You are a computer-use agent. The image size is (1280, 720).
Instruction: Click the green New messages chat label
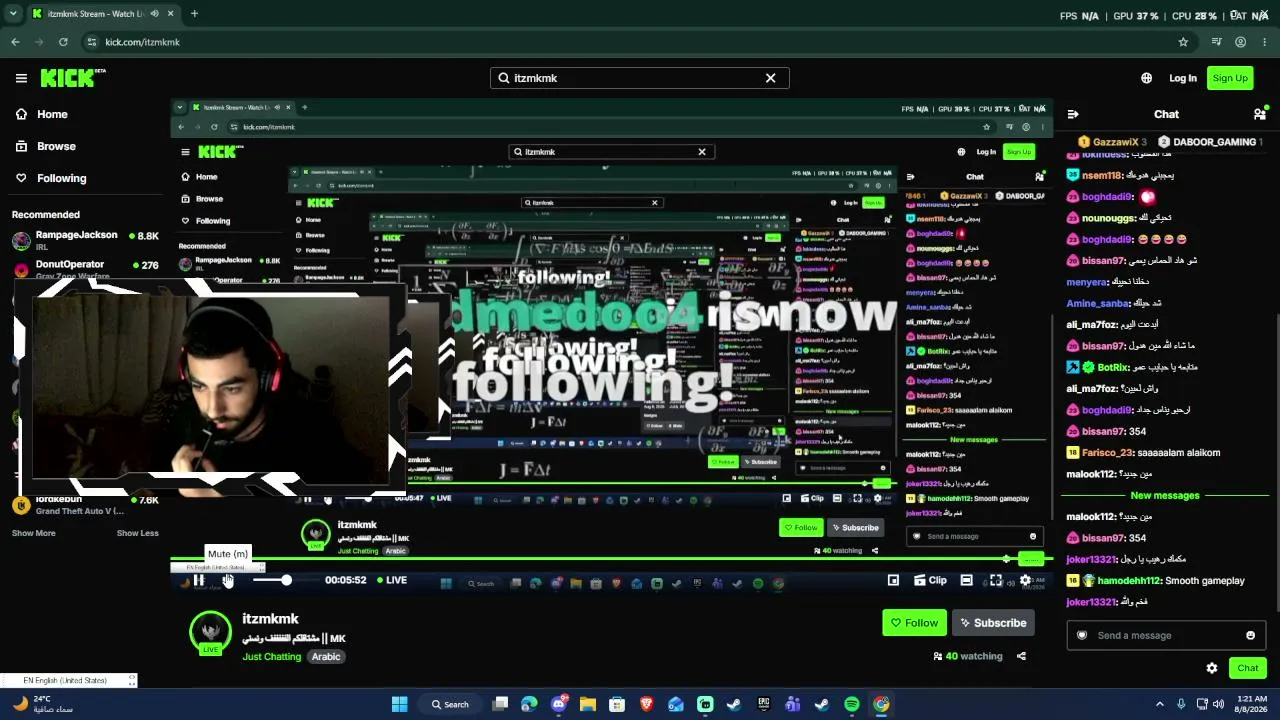point(1165,495)
